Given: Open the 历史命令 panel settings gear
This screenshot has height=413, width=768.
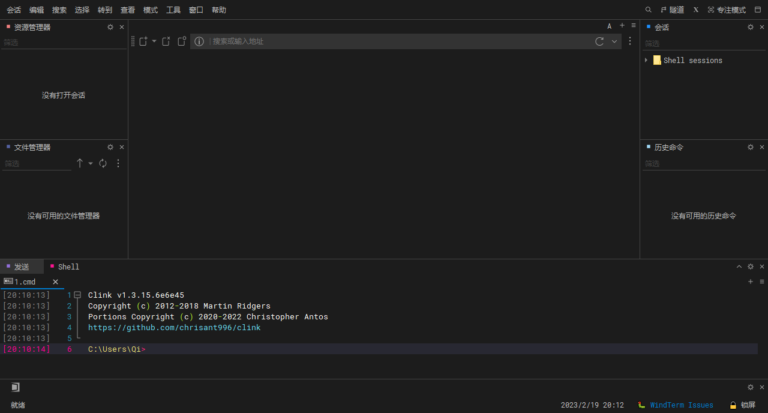Looking at the screenshot, I should [749, 147].
